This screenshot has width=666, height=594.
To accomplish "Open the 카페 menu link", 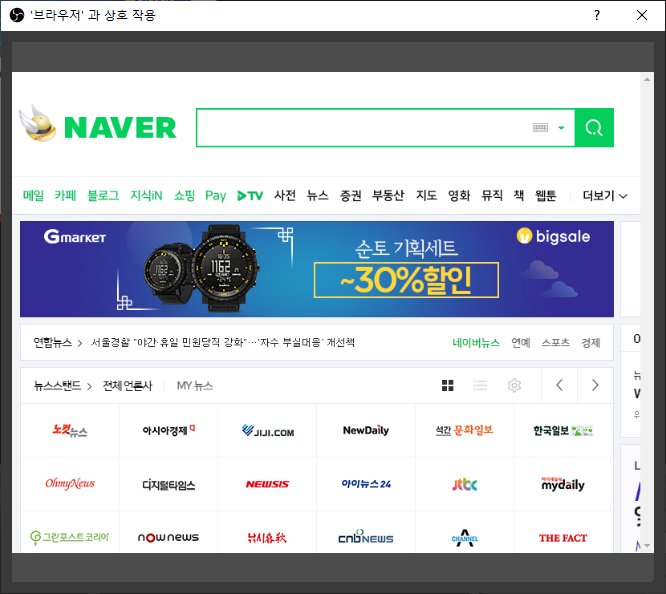I will (x=65, y=195).
